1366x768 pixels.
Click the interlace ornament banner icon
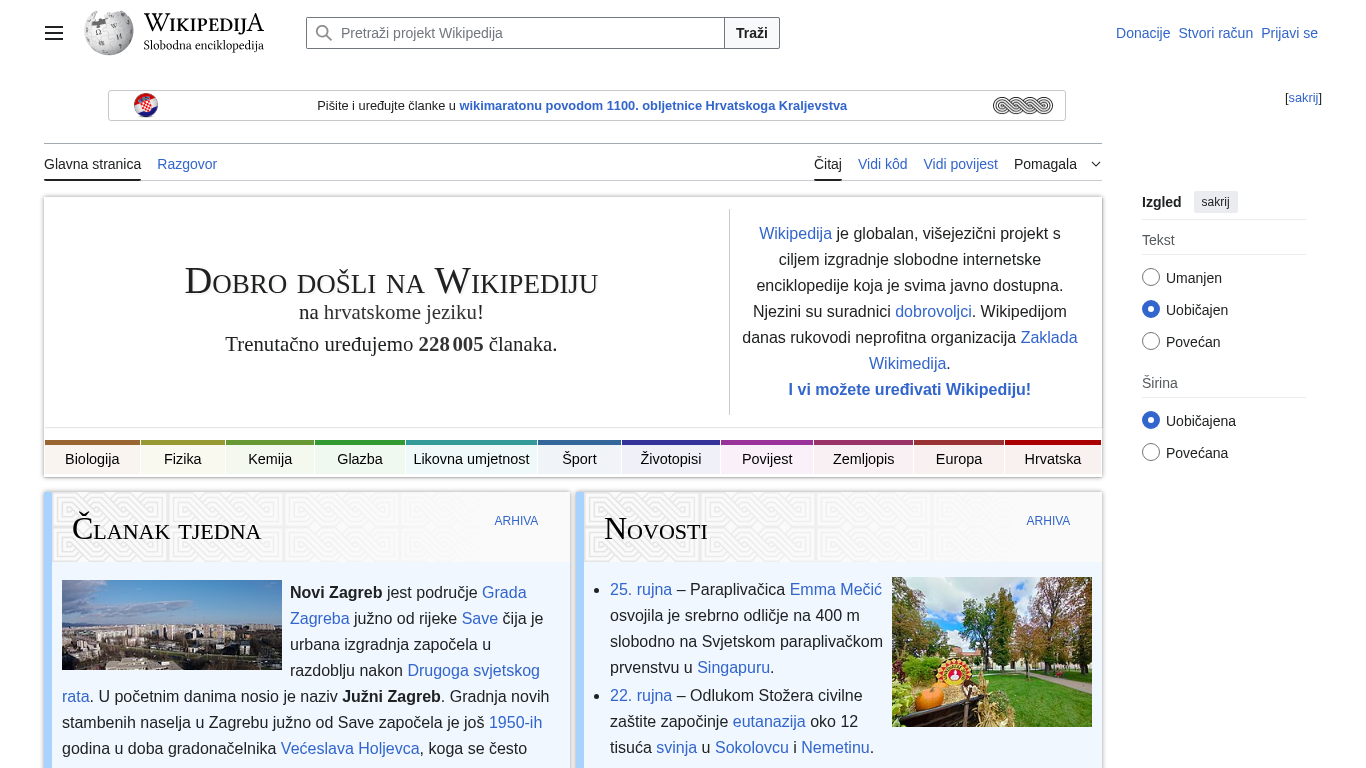[1022, 105]
